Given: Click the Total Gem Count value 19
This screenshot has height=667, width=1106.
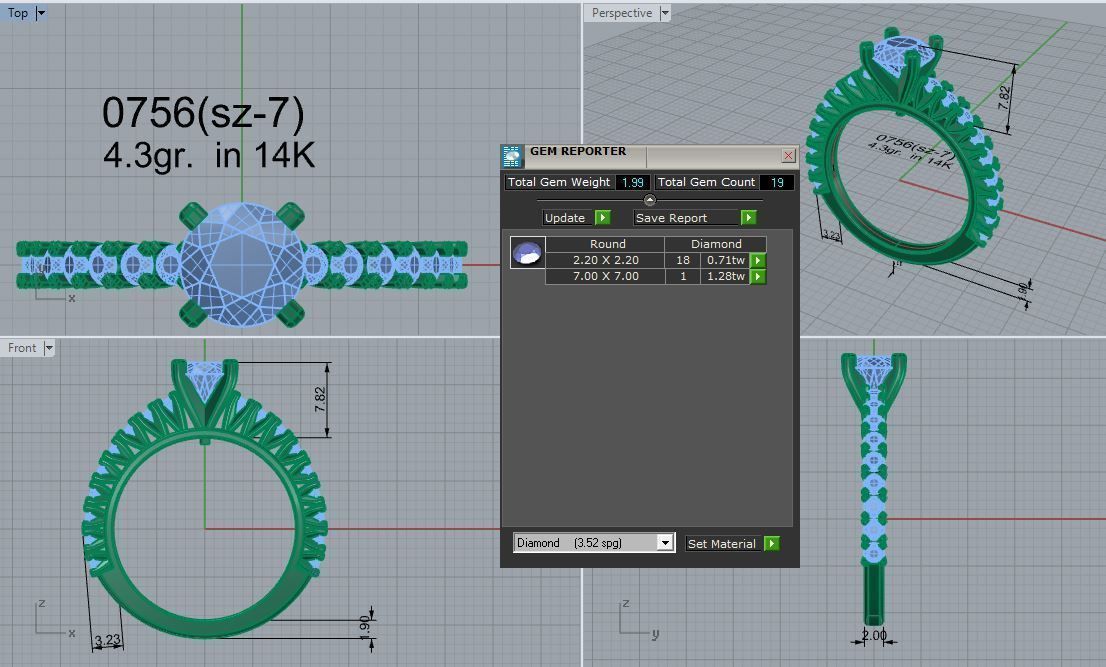Looking at the screenshot, I should coord(777,182).
